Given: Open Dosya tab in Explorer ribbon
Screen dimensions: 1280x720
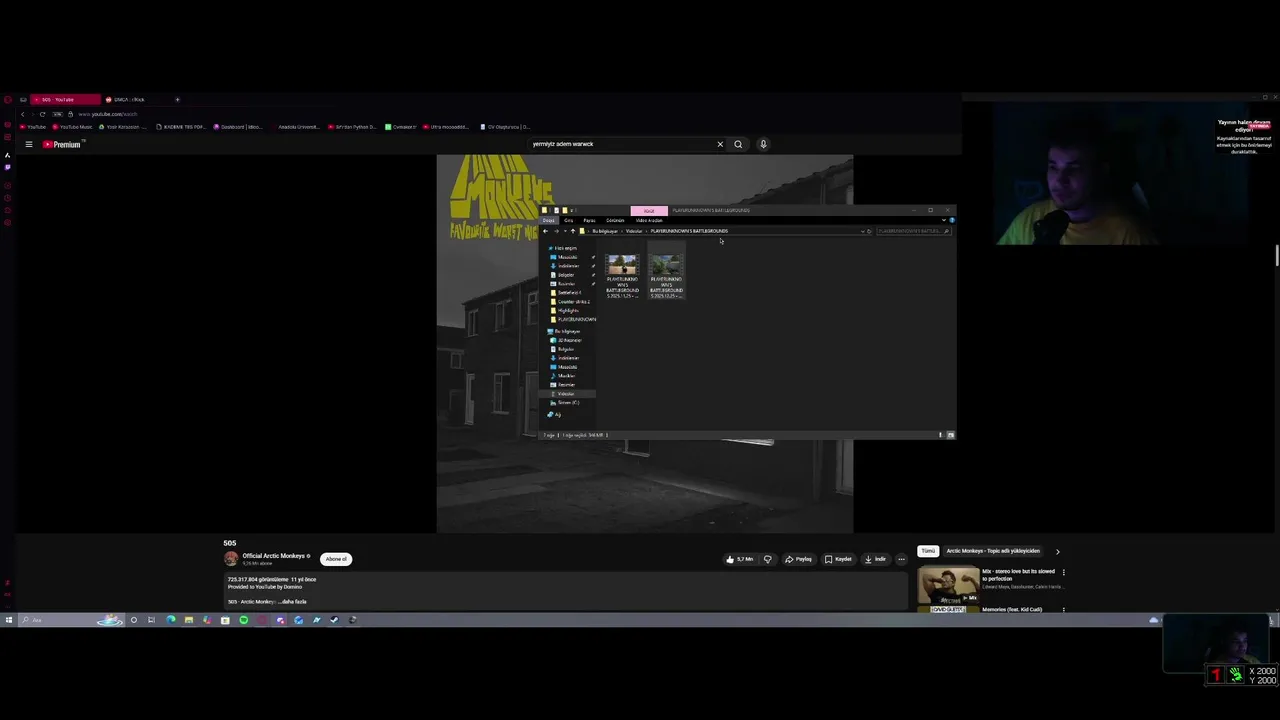Looking at the screenshot, I should tap(549, 220).
